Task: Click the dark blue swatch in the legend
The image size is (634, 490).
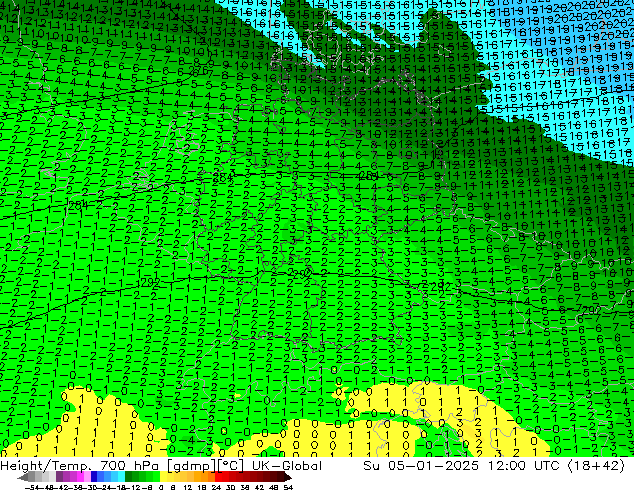Action: point(94,477)
